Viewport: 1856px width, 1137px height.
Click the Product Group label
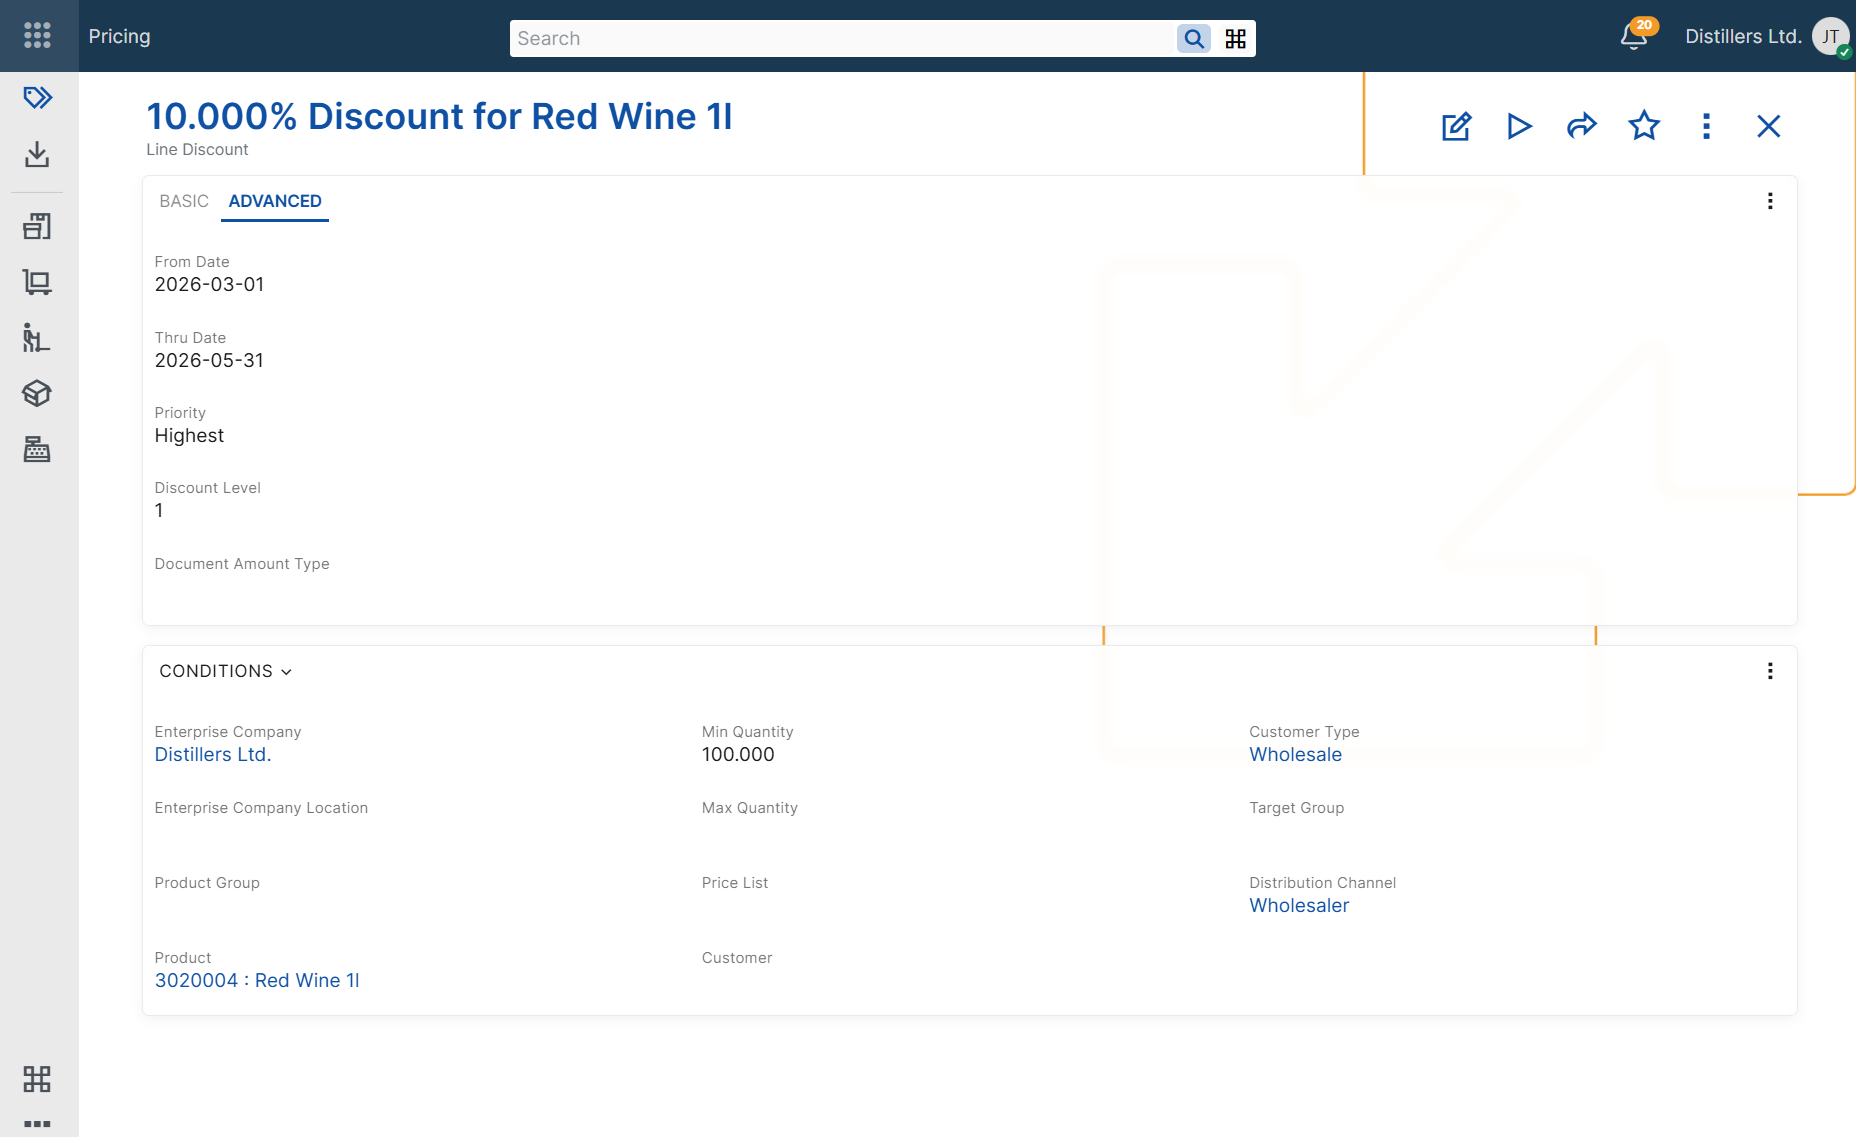tap(207, 883)
